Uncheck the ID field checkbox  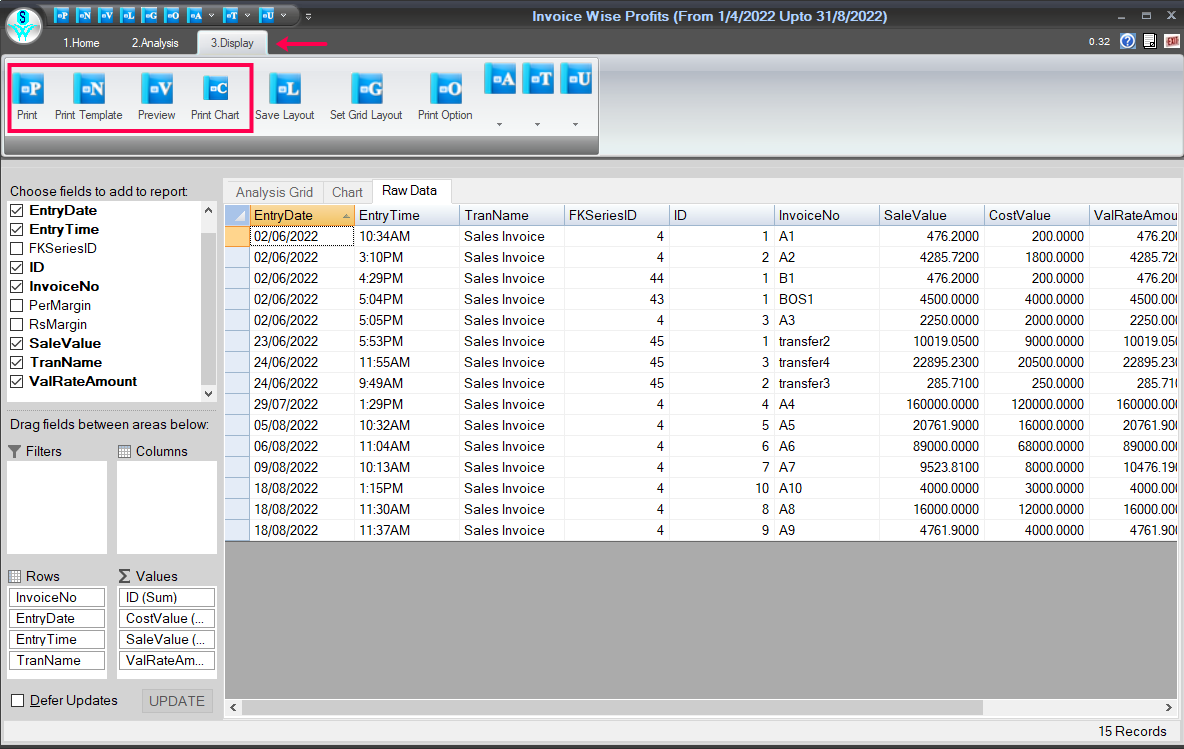pos(17,267)
